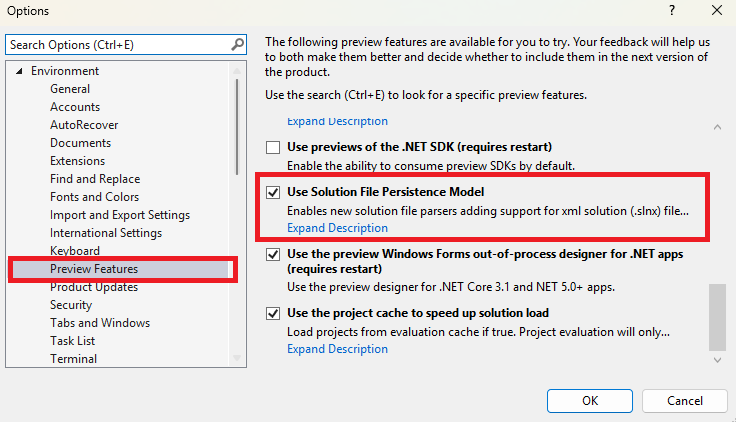736x422 pixels.
Task: Focus the Search Options input field
Action: [x=120, y=45]
